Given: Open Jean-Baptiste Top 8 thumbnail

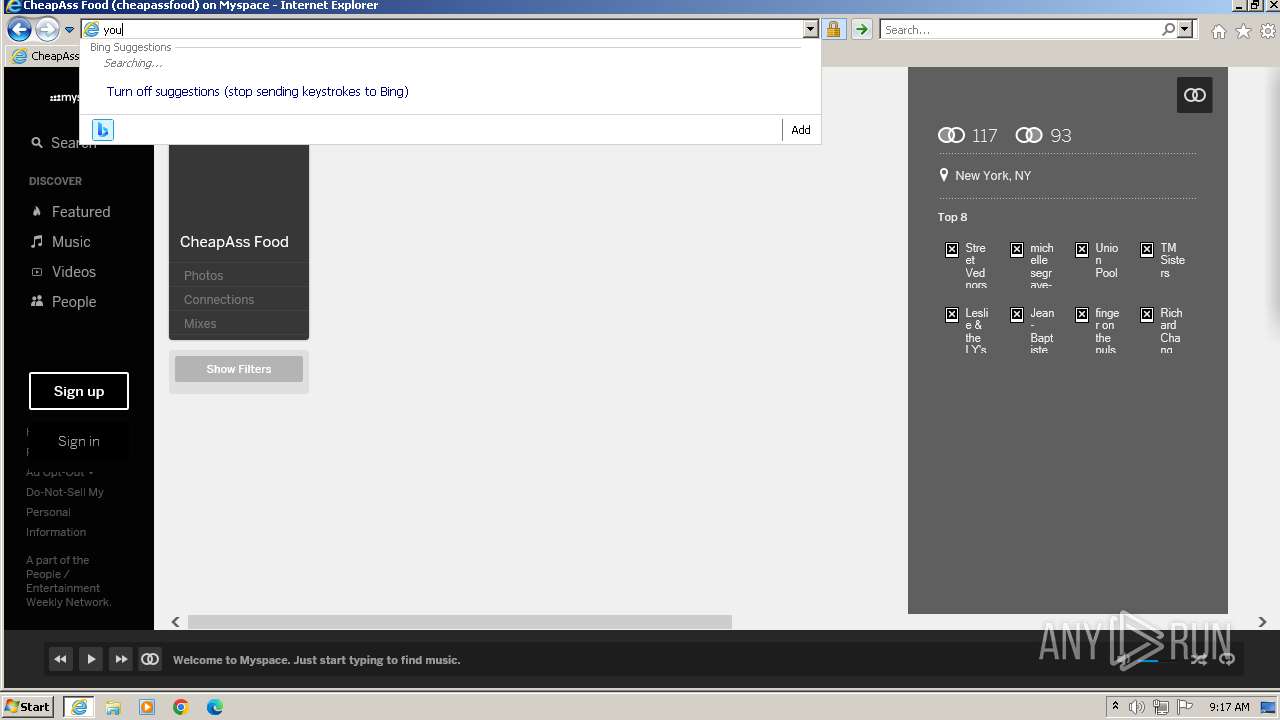Looking at the screenshot, I should tap(1032, 331).
